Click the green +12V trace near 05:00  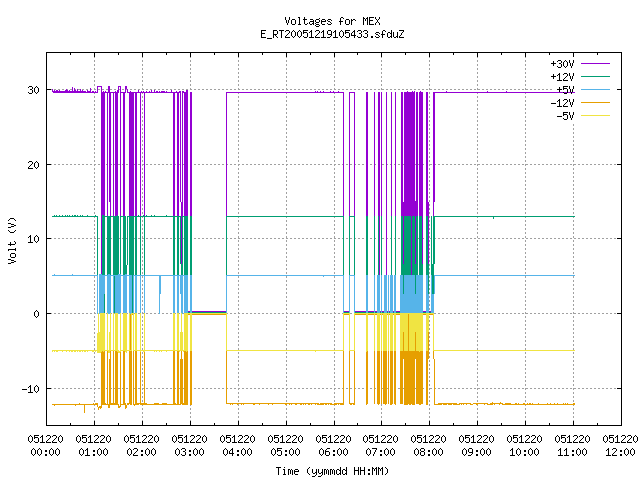(x=286, y=216)
